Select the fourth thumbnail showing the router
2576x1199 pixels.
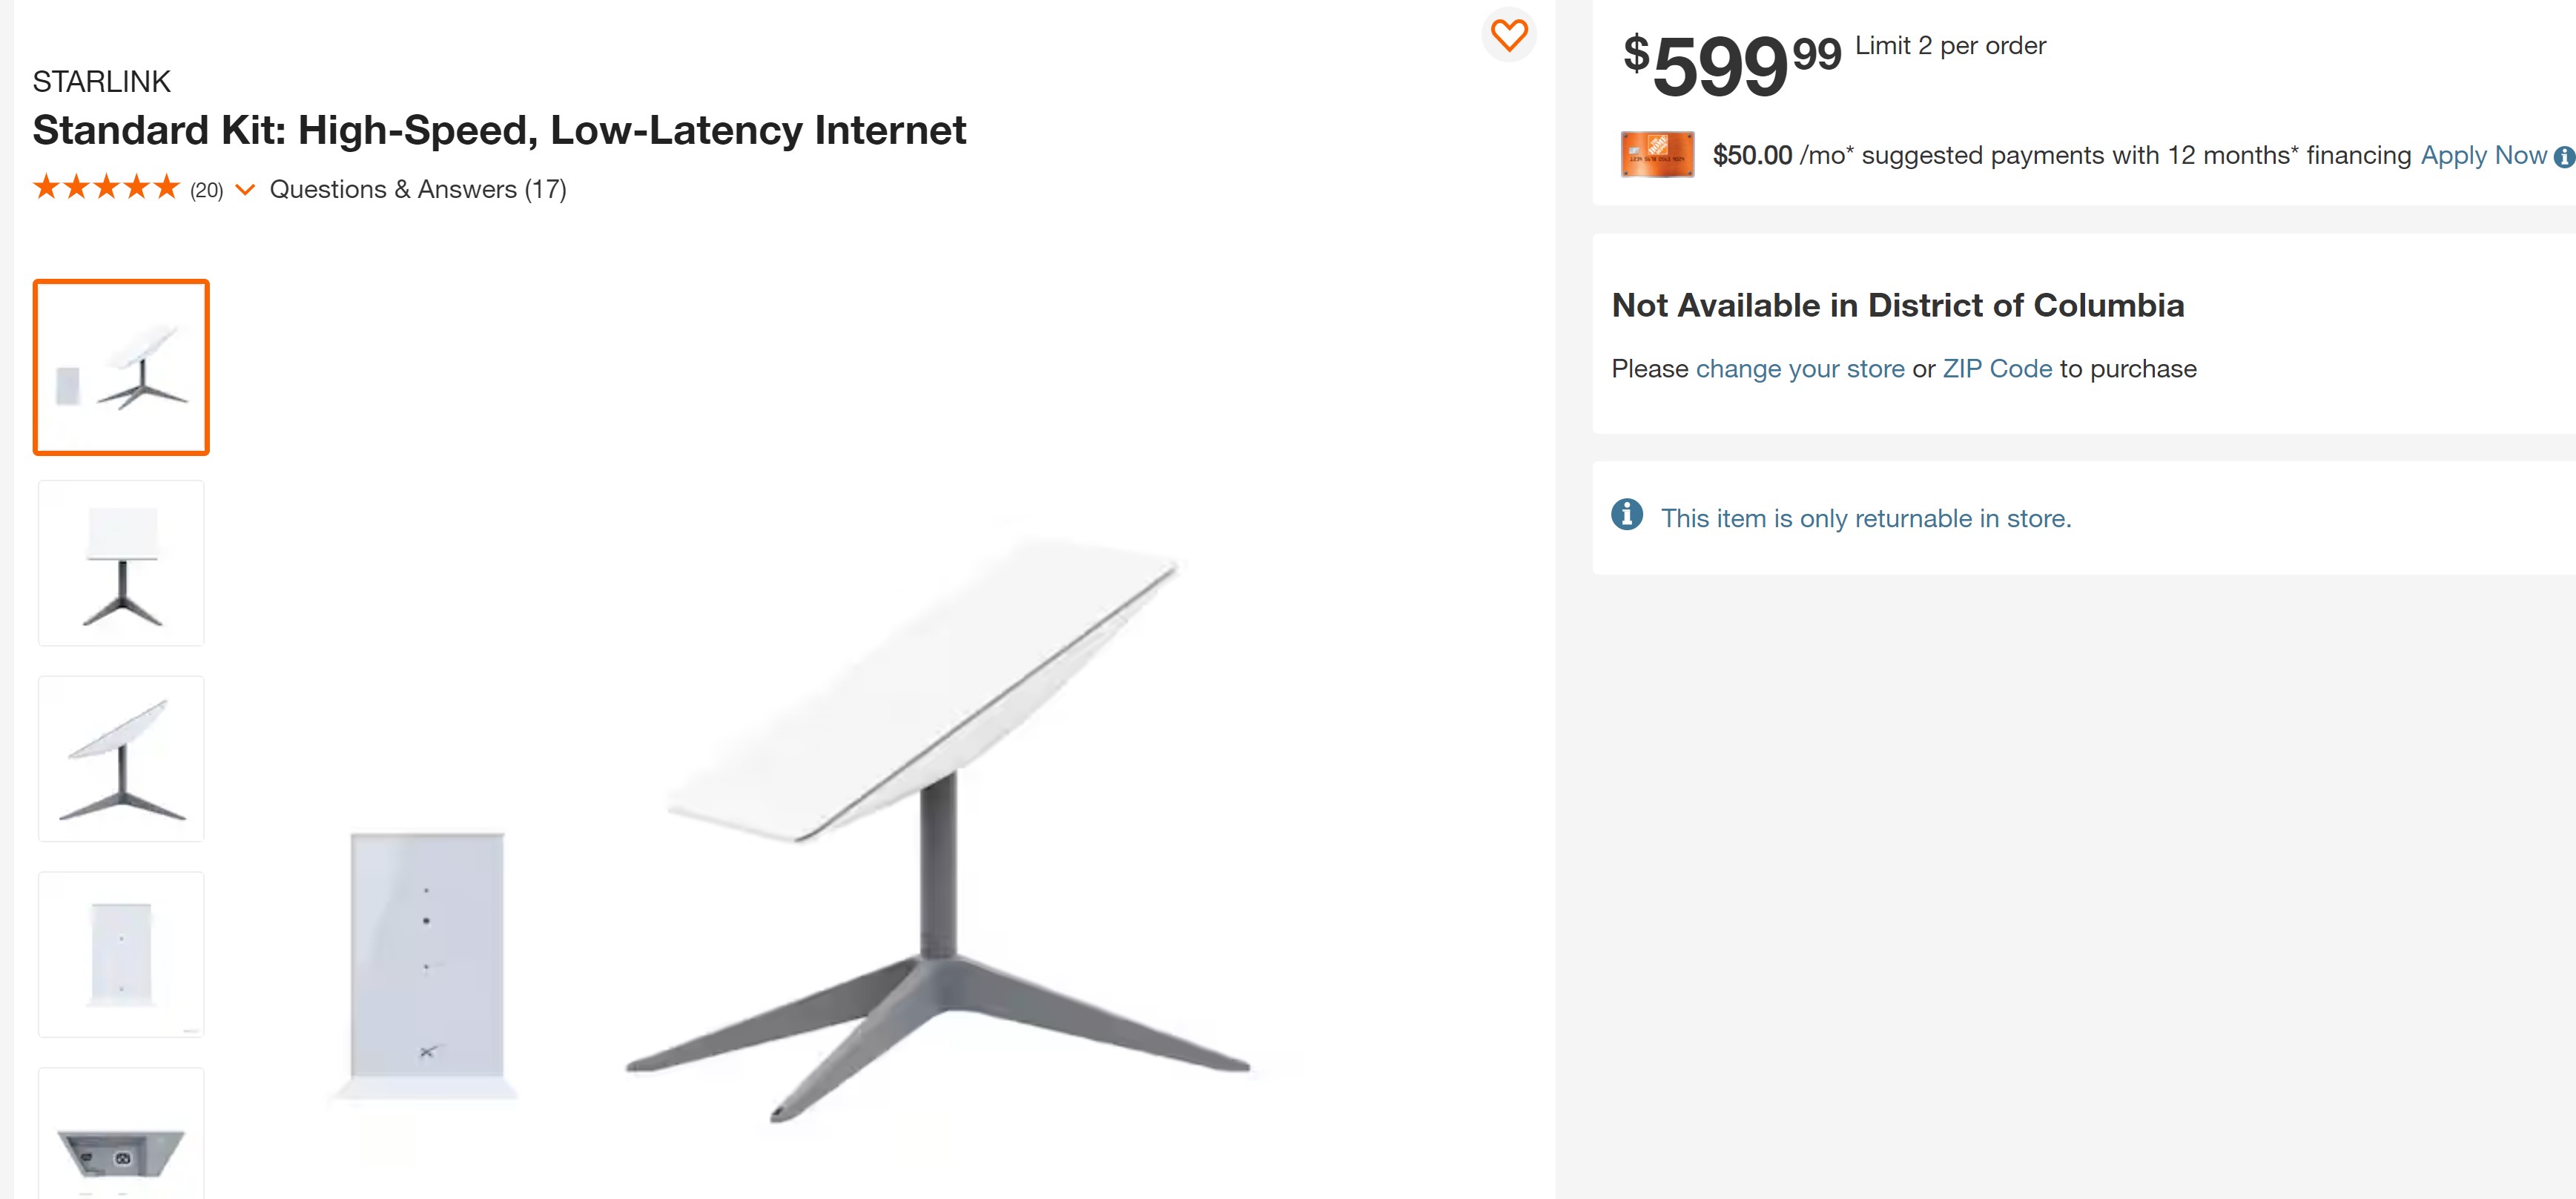pos(121,954)
